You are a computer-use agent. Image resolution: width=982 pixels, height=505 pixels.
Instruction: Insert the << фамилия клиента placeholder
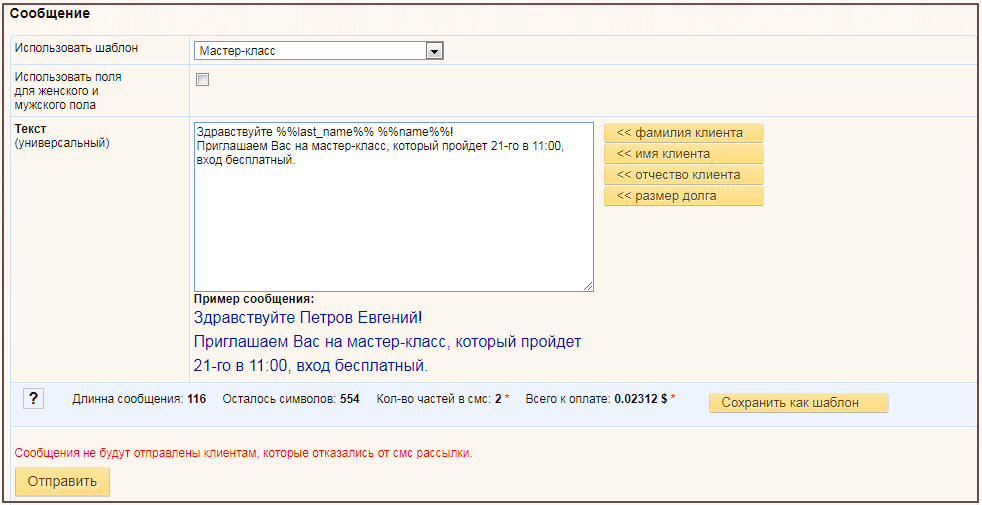(x=683, y=133)
